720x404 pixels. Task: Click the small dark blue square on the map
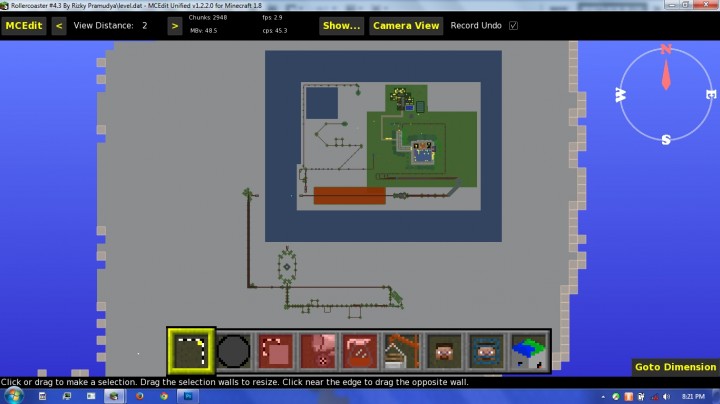(x=322, y=103)
